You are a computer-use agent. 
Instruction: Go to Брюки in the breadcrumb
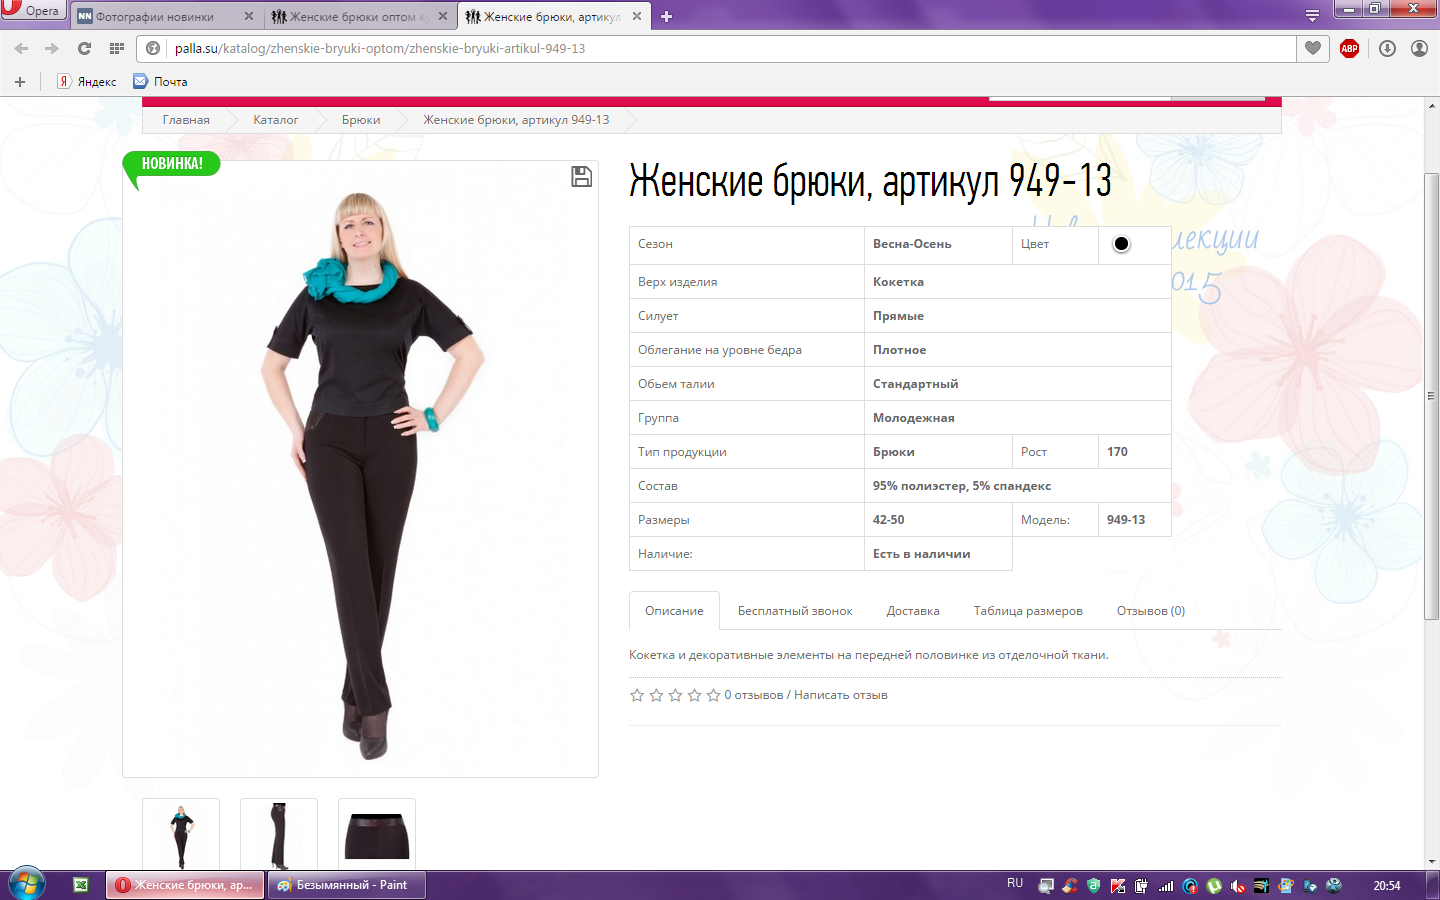[361, 120]
